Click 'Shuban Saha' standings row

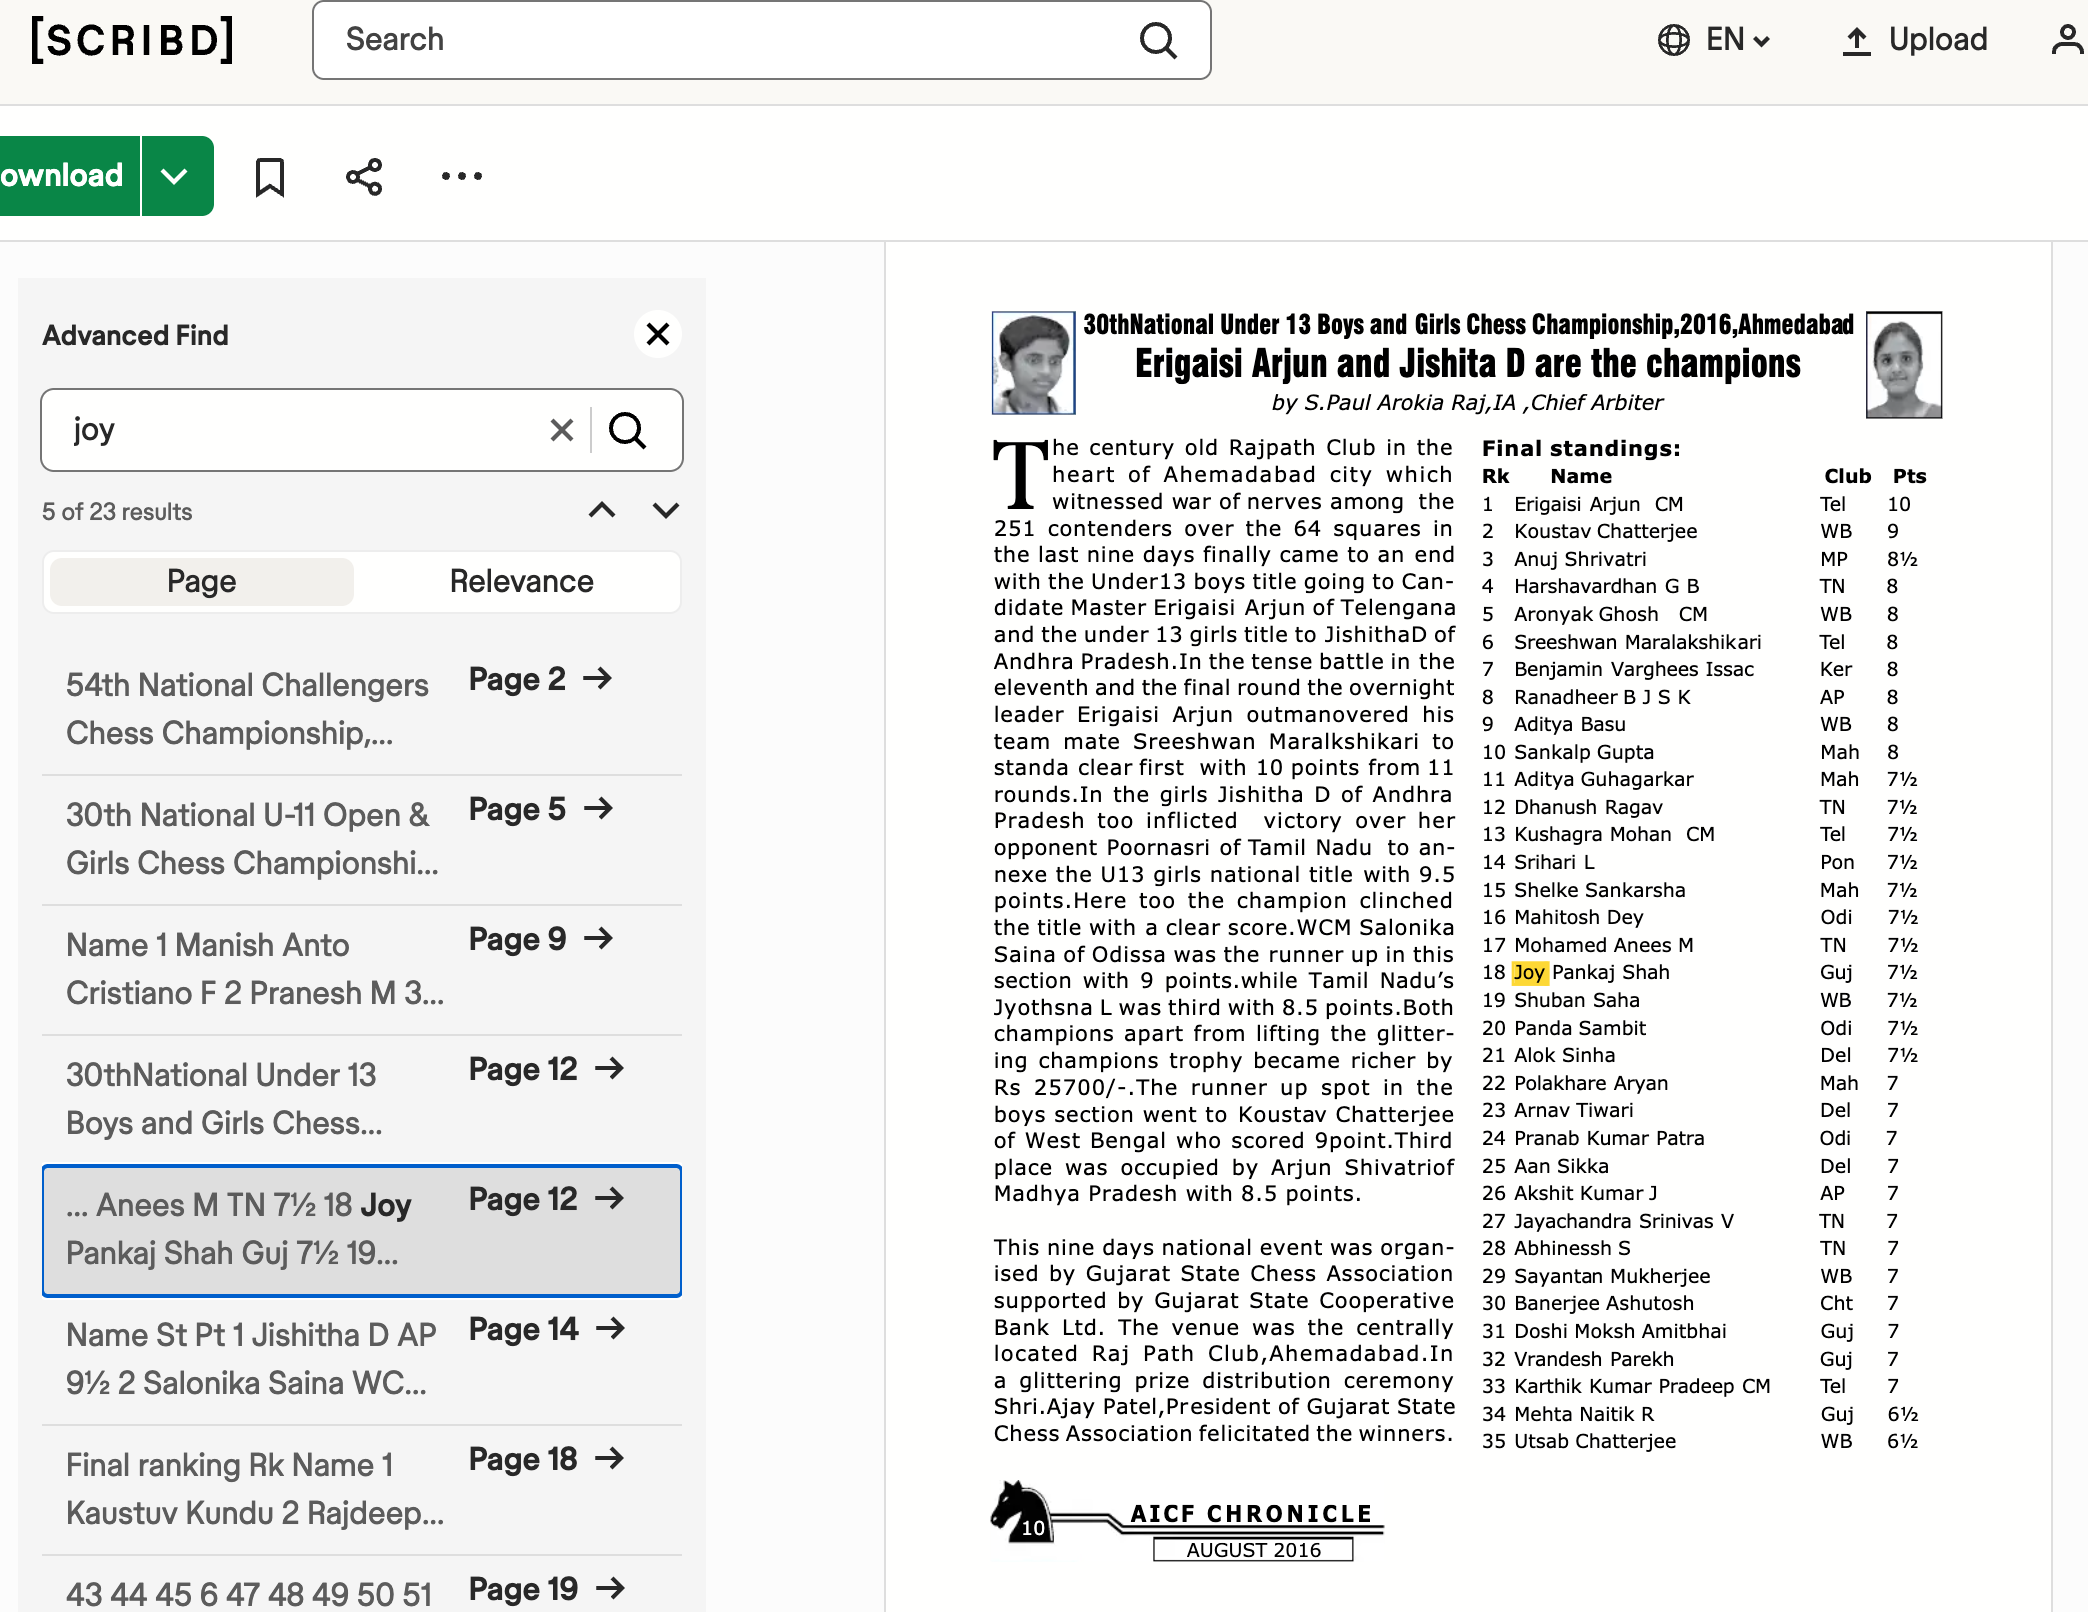pyautogui.click(x=1700, y=1001)
